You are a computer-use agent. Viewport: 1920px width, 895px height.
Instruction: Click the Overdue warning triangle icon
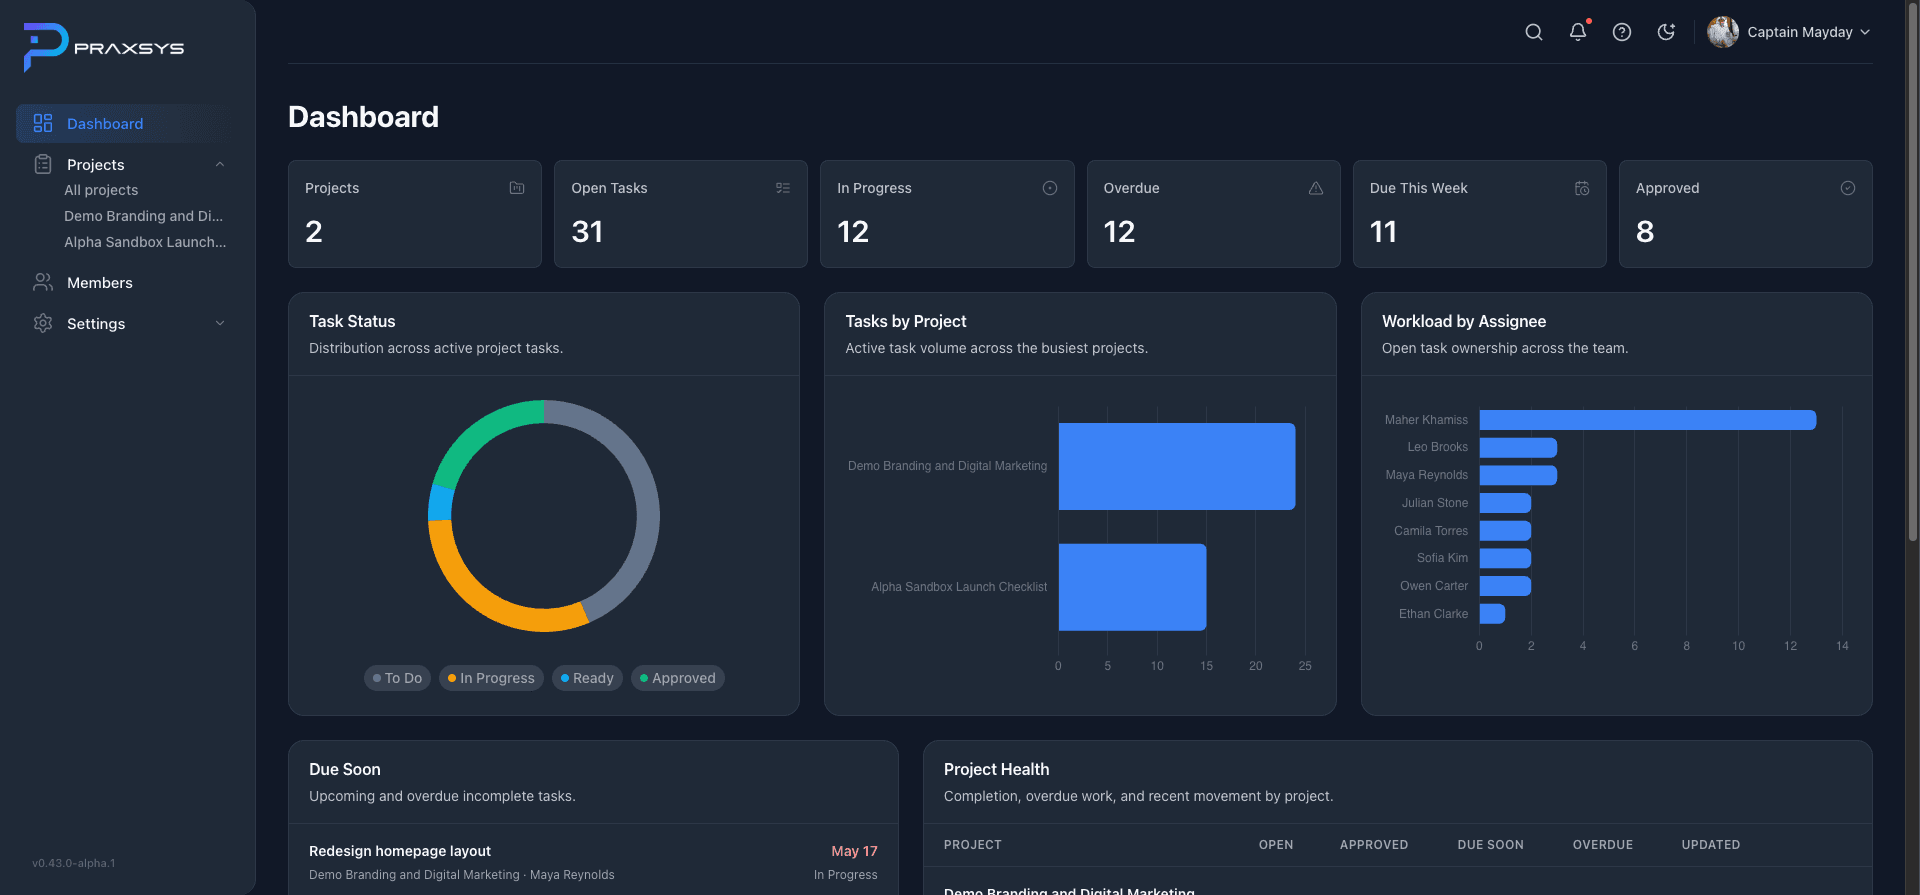(1316, 188)
